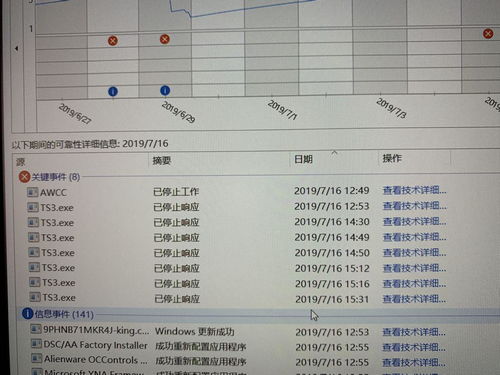
Task: Click the blue info icon under 2019/6/29
Action: pyautogui.click(x=165, y=90)
